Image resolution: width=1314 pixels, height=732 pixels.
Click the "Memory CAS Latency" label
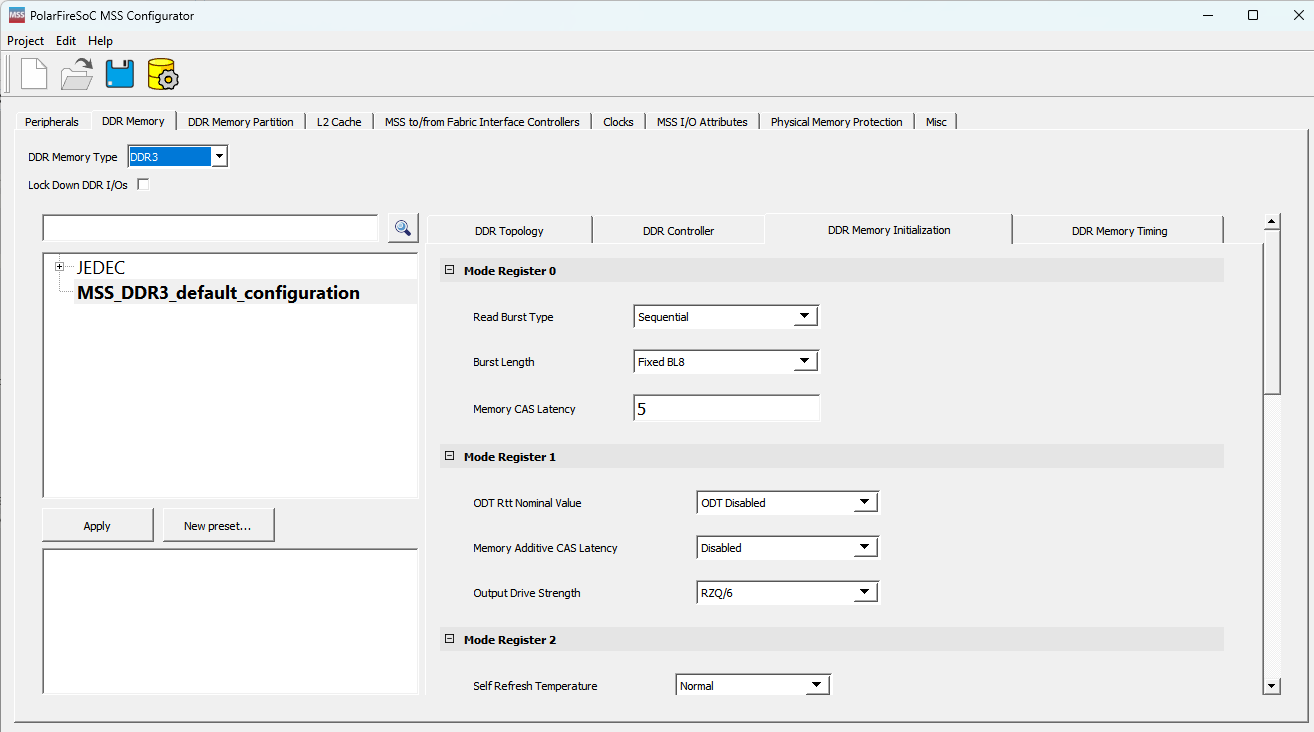[524, 409]
